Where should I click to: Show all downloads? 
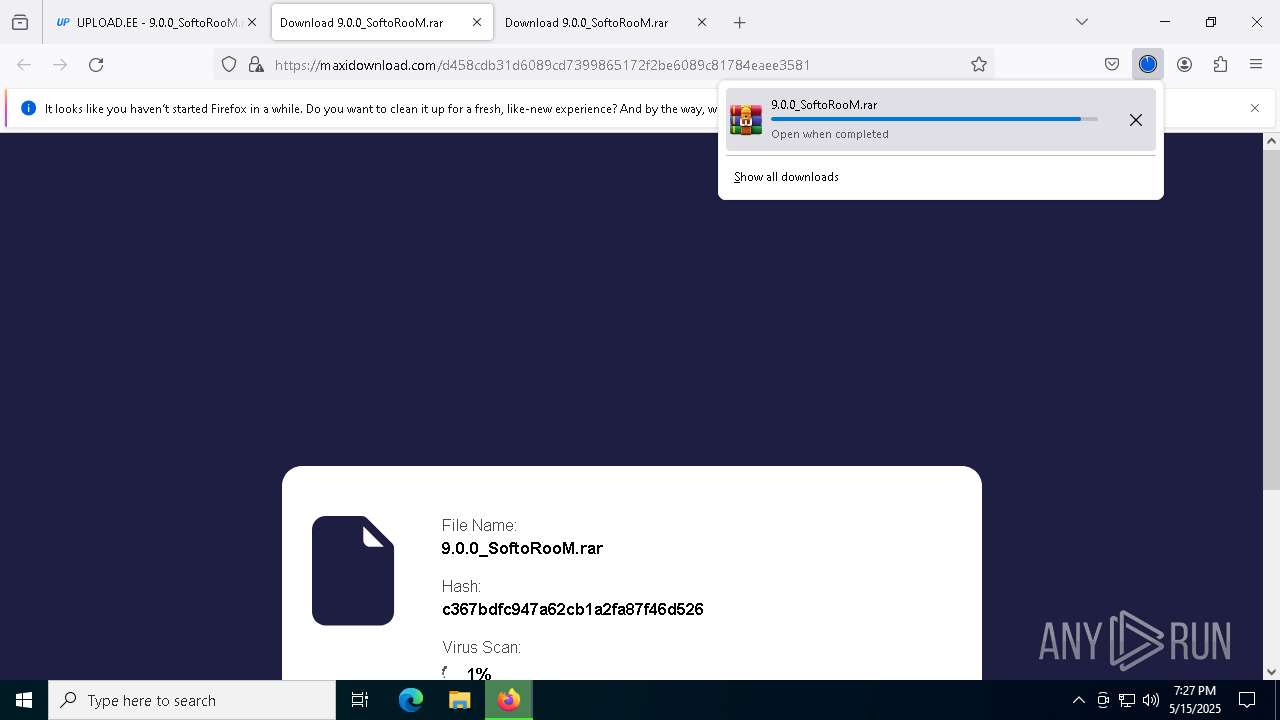(x=786, y=177)
